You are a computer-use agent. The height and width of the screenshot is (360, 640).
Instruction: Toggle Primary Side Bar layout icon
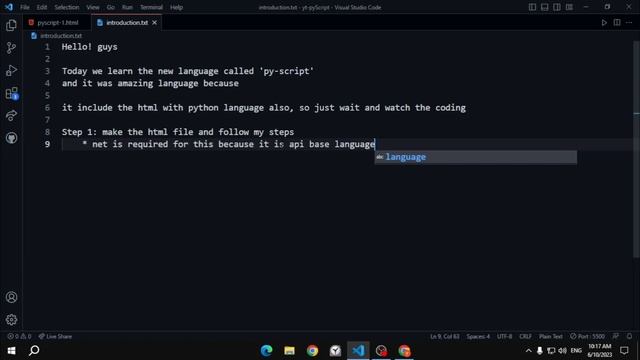[532, 7]
